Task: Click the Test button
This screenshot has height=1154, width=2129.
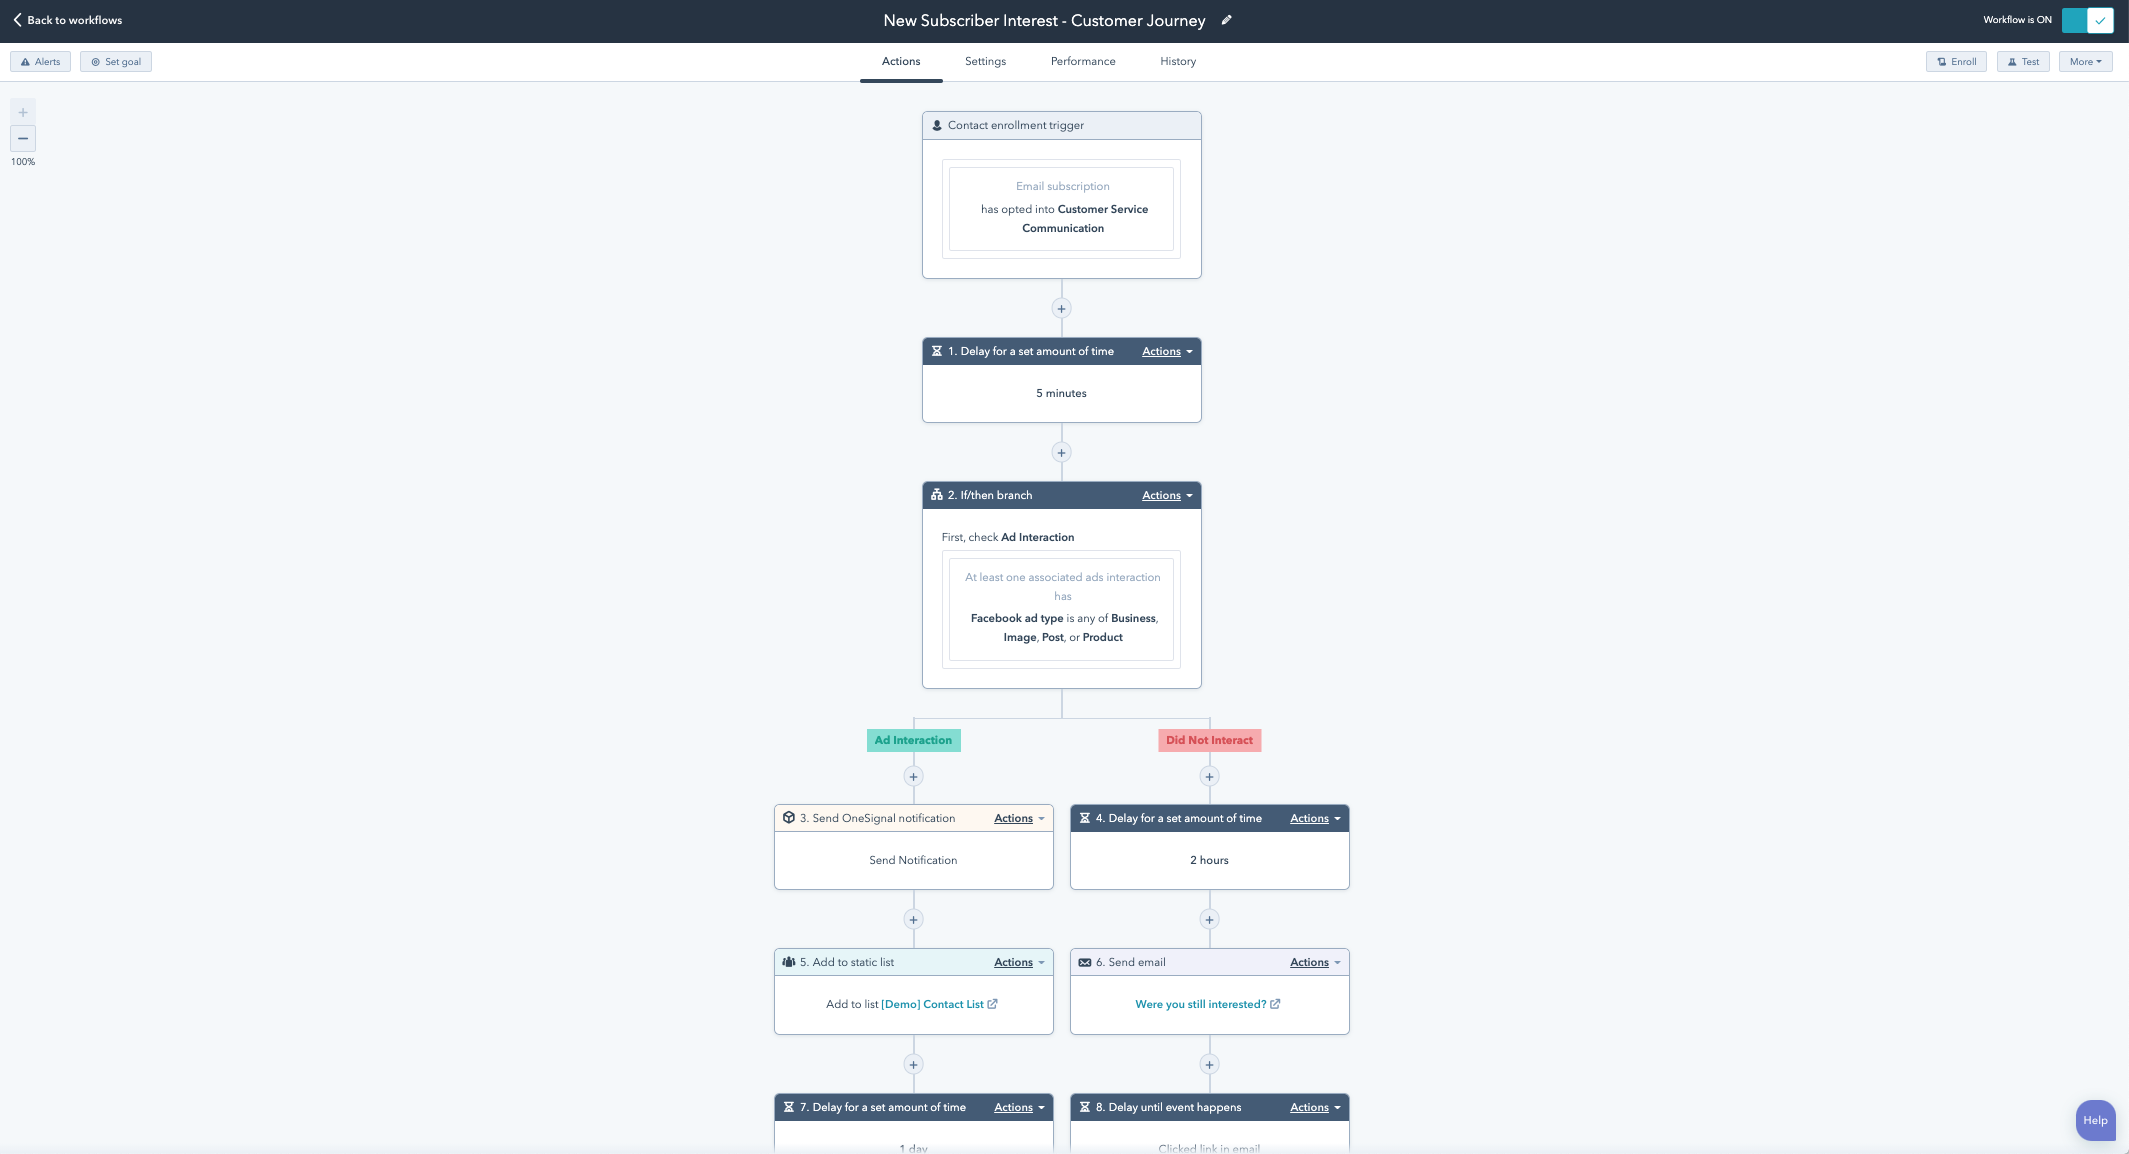Action: pos(2023,62)
